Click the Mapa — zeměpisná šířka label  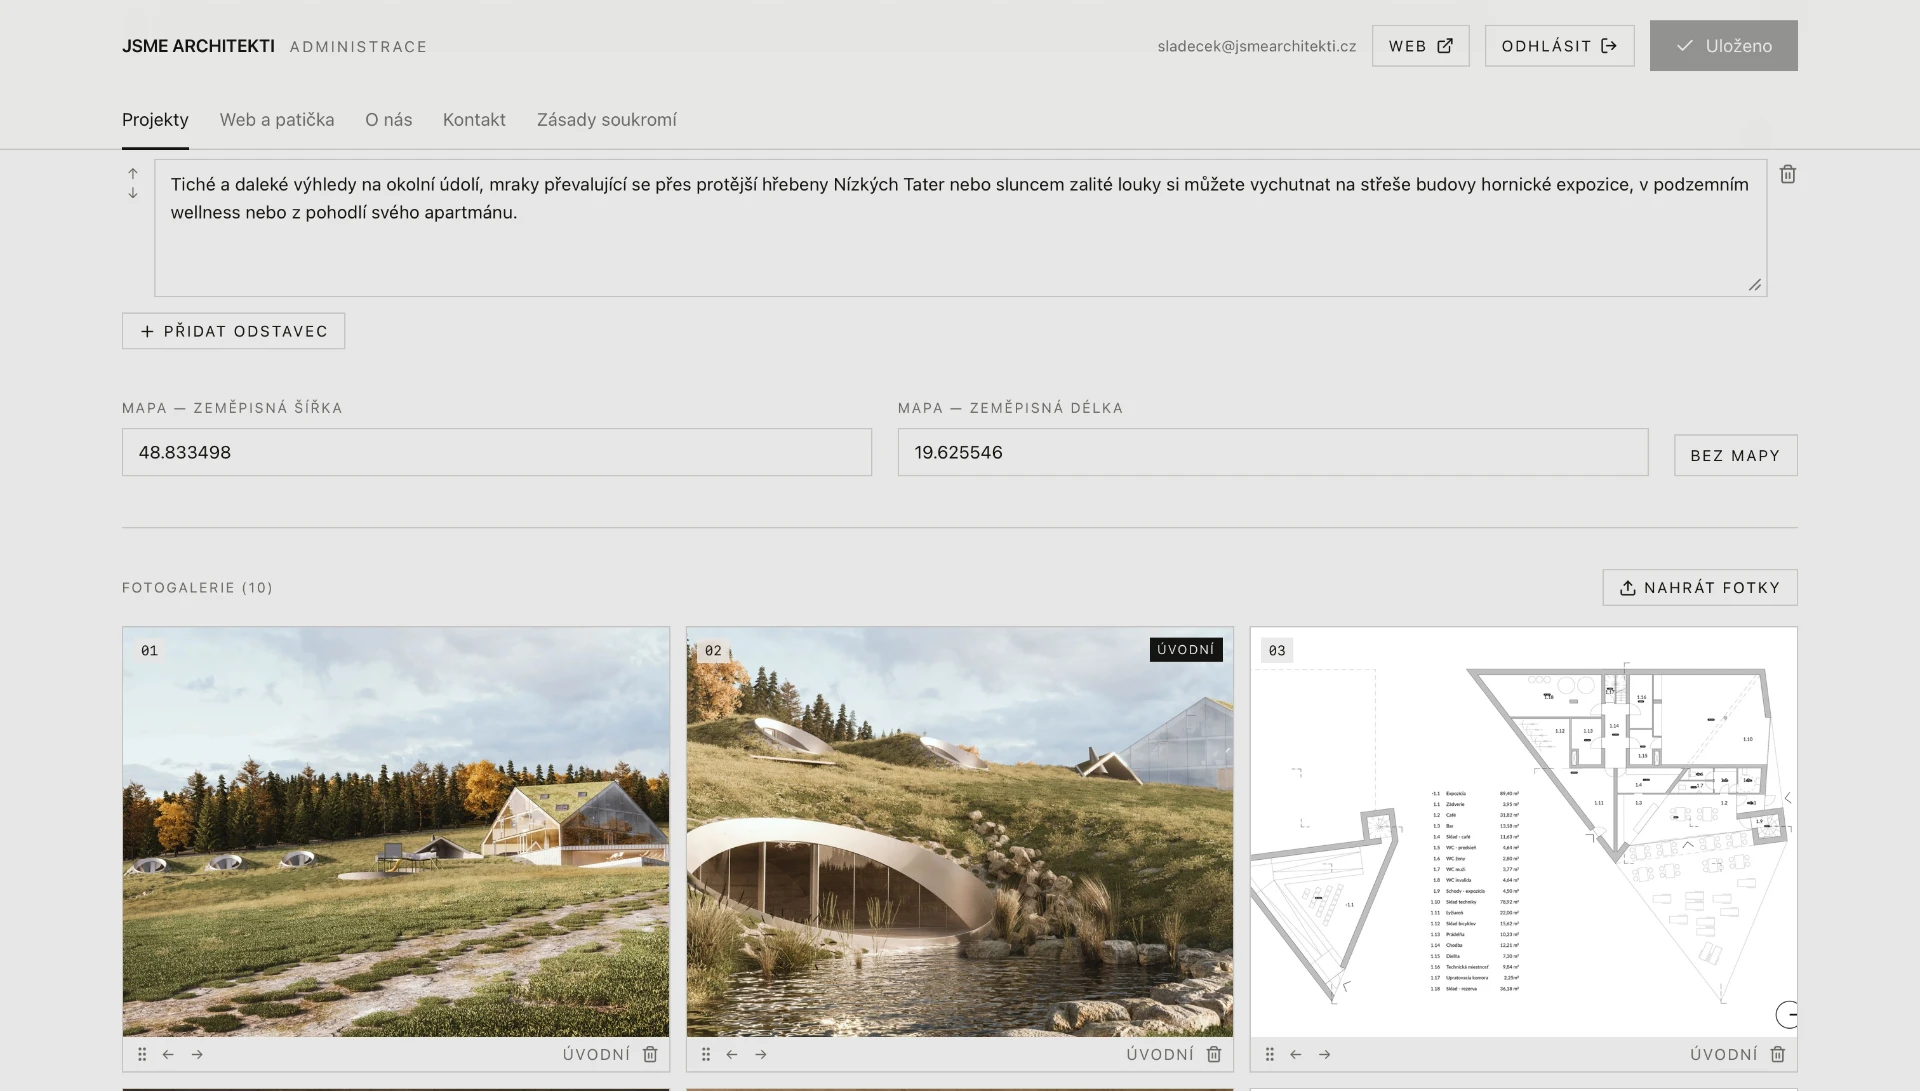coord(232,408)
